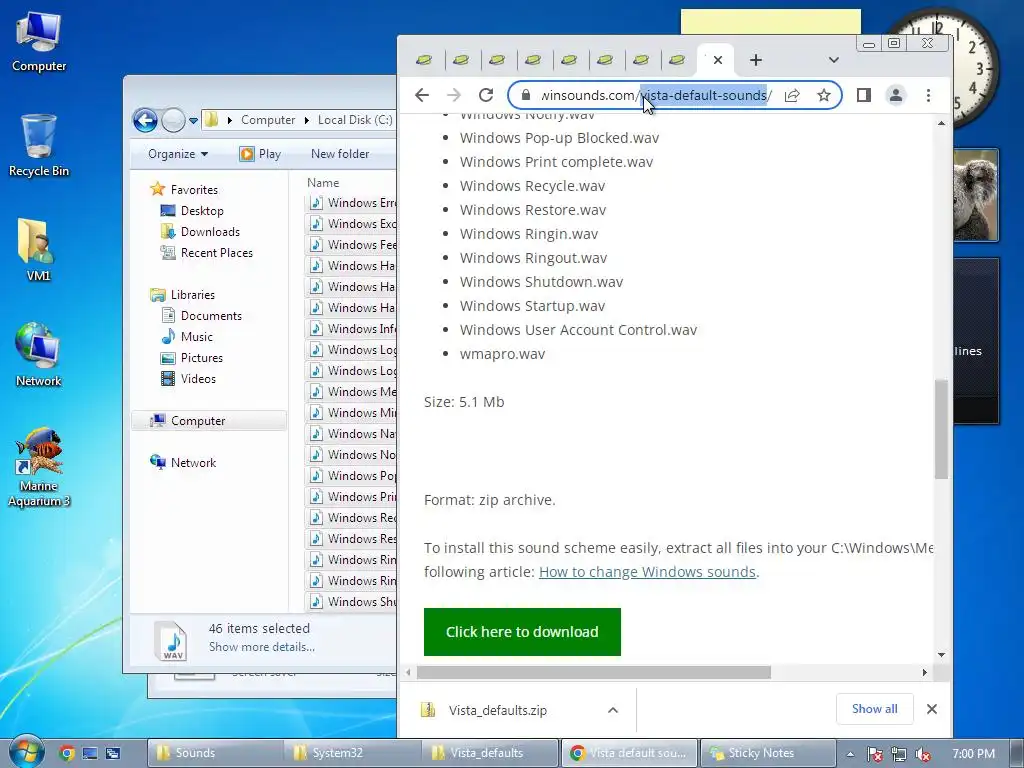The height and width of the screenshot is (768, 1024).
Task: Go back in Explorer window
Action: pos(145,120)
